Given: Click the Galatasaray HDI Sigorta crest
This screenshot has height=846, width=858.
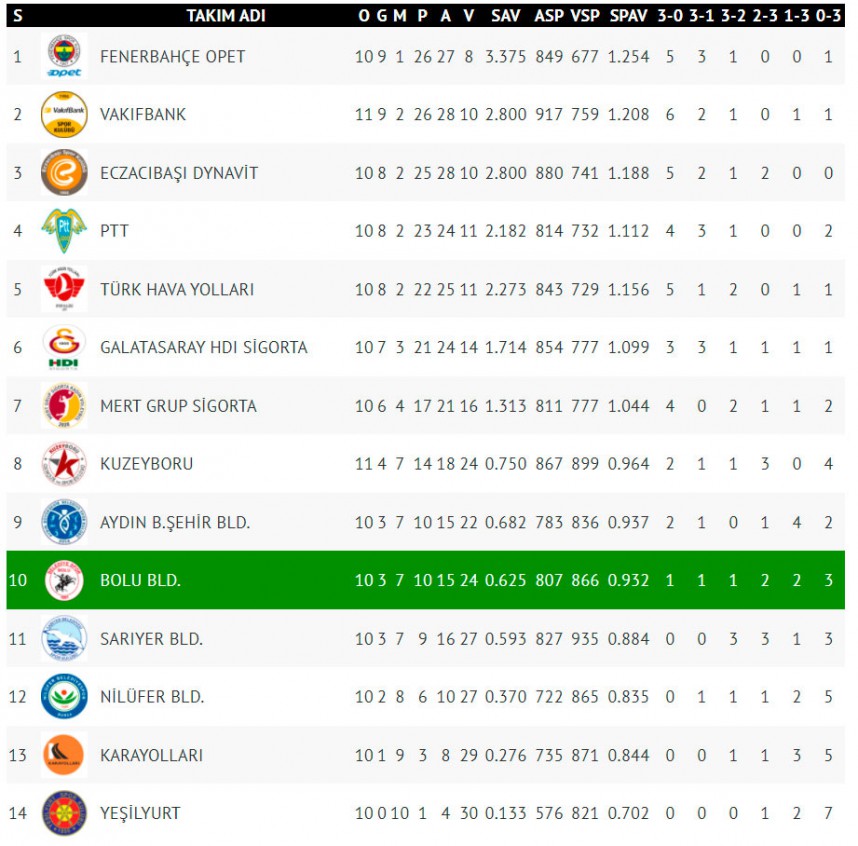Looking at the screenshot, I should point(64,347).
